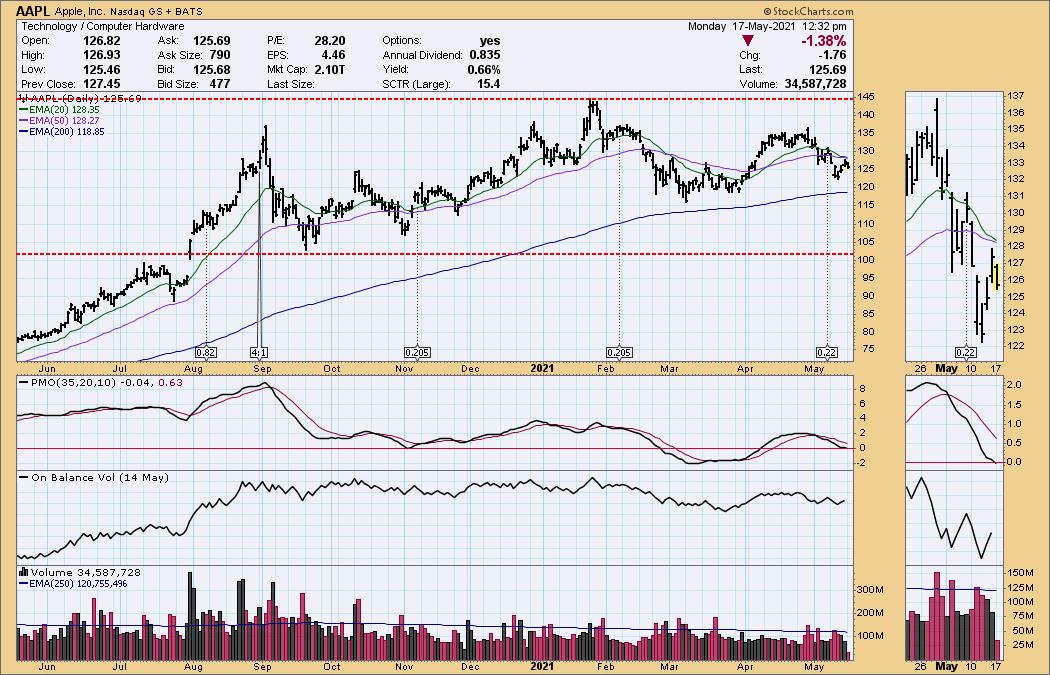Click the 100 price axis label
This screenshot has height=675, width=1050.
pos(865,260)
